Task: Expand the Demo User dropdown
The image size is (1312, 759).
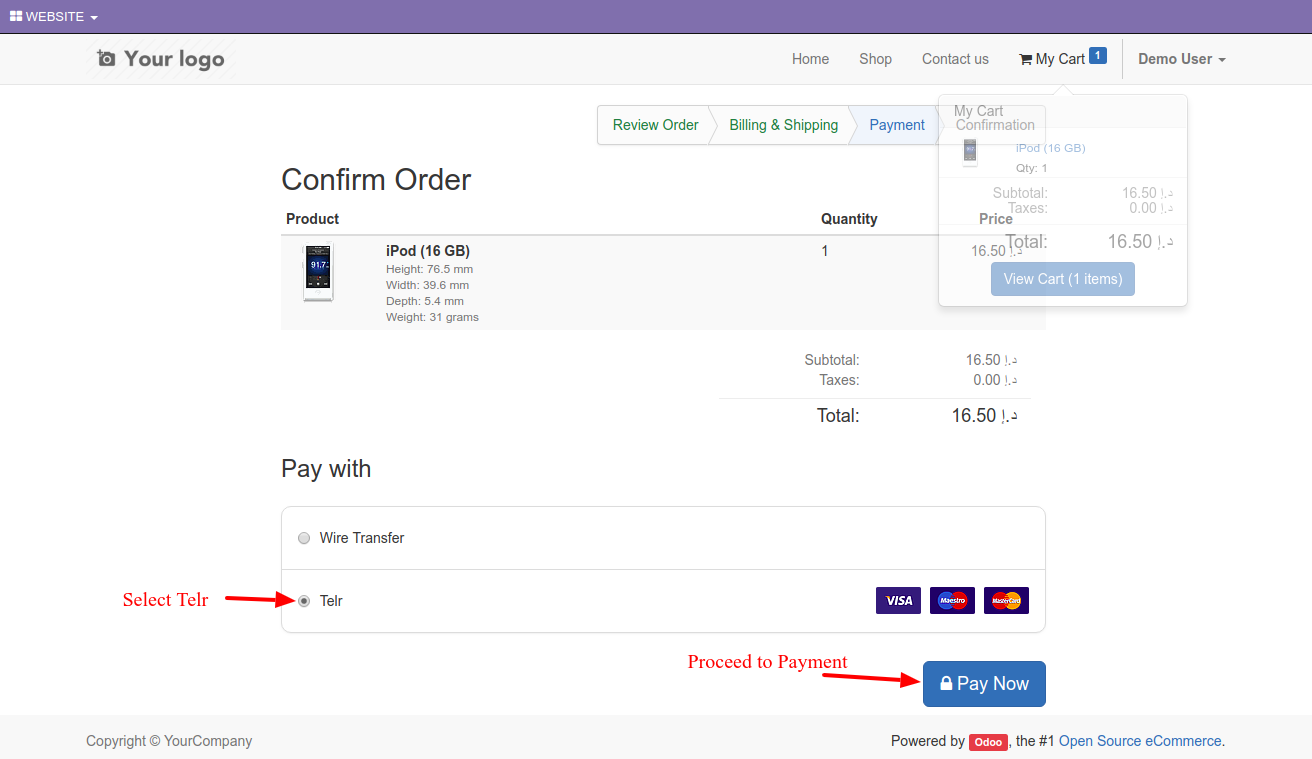Action: pyautogui.click(x=1182, y=59)
